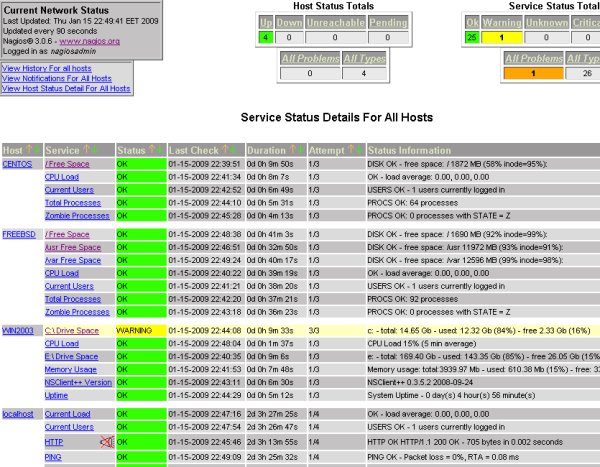The image size is (600, 467).
Task: Open localhost Current Load service
Action: [67, 414]
